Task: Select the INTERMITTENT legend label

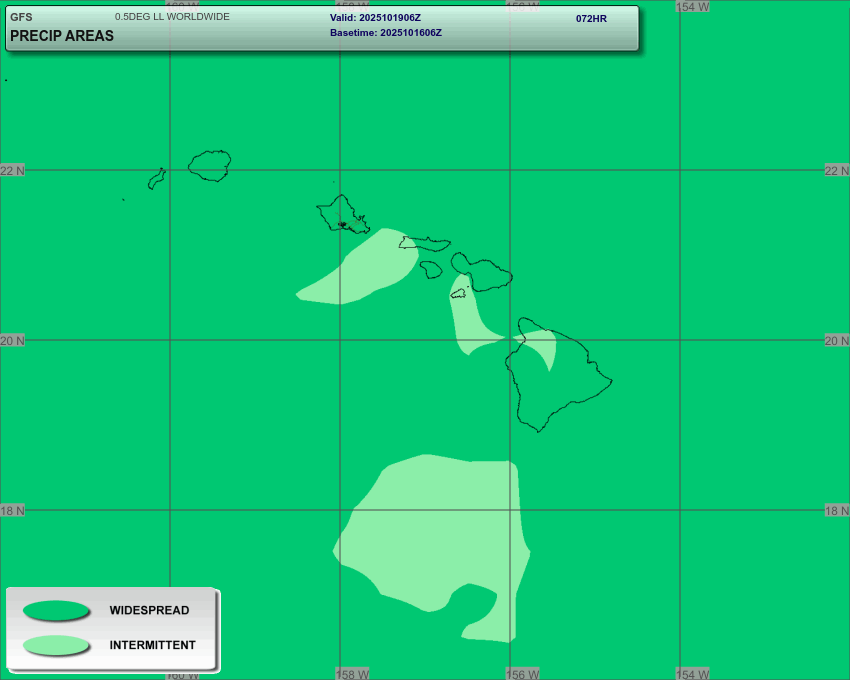Action: coord(152,646)
